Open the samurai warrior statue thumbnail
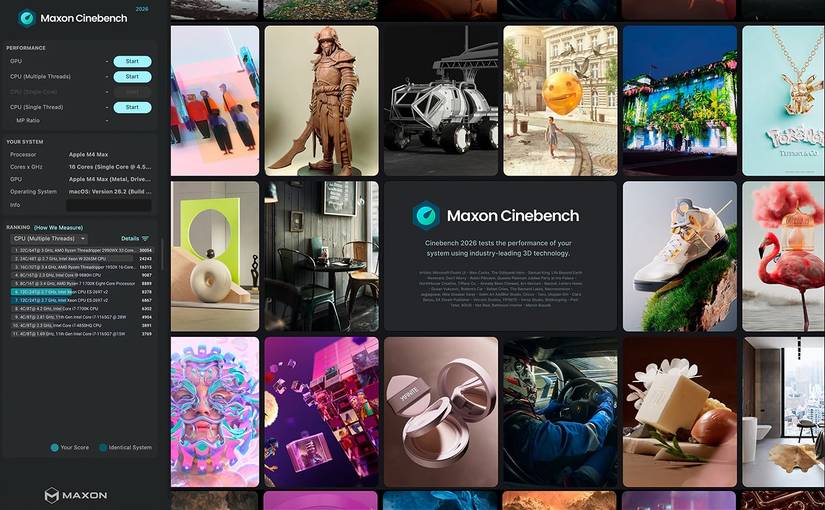This screenshot has height=510, width=825. coord(321,101)
